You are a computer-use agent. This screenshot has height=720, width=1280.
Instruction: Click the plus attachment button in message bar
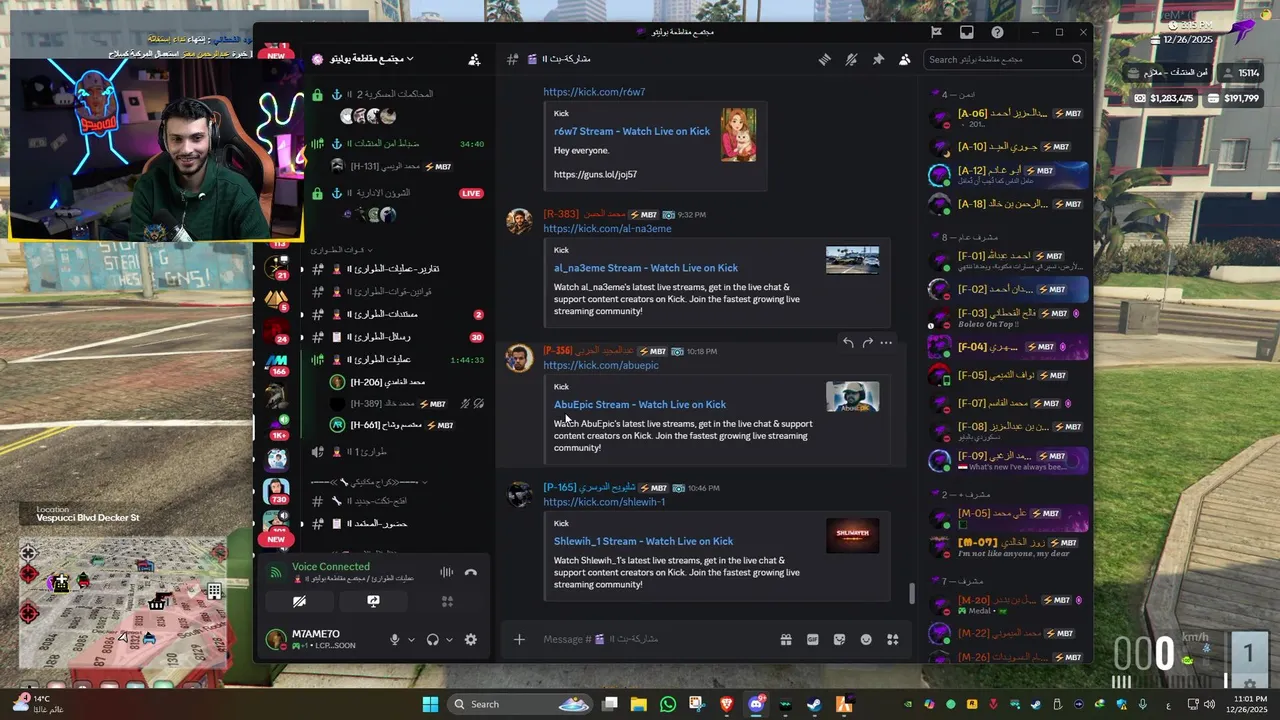(519, 639)
